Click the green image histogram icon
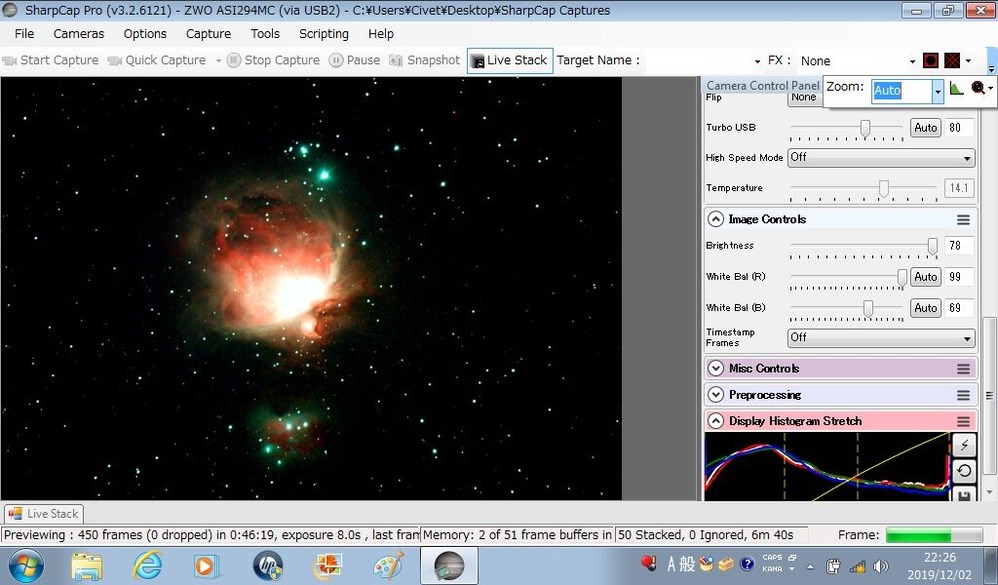Image resolution: width=998 pixels, height=585 pixels. 956,88
